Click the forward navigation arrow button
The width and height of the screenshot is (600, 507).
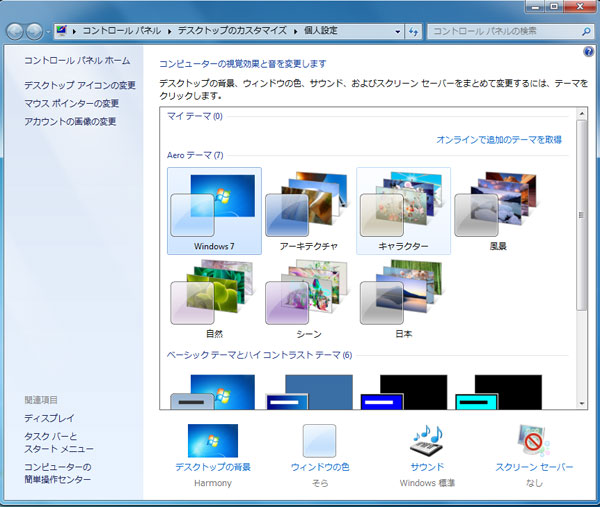(x=34, y=31)
